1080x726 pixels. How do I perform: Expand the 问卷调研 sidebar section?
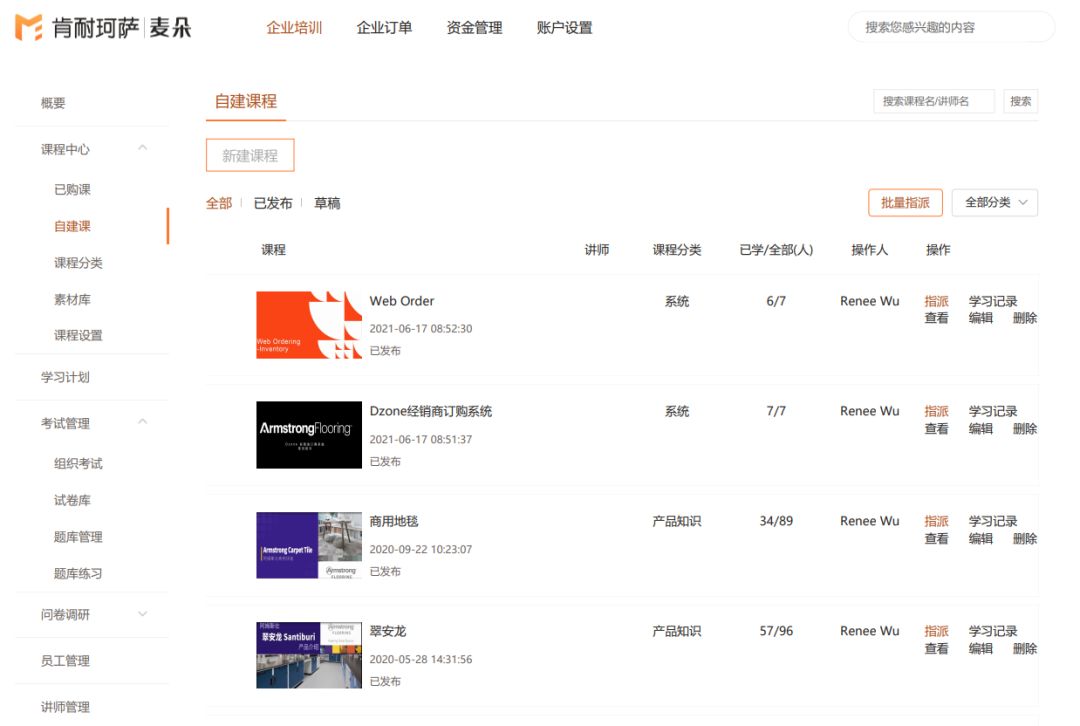(x=142, y=614)
